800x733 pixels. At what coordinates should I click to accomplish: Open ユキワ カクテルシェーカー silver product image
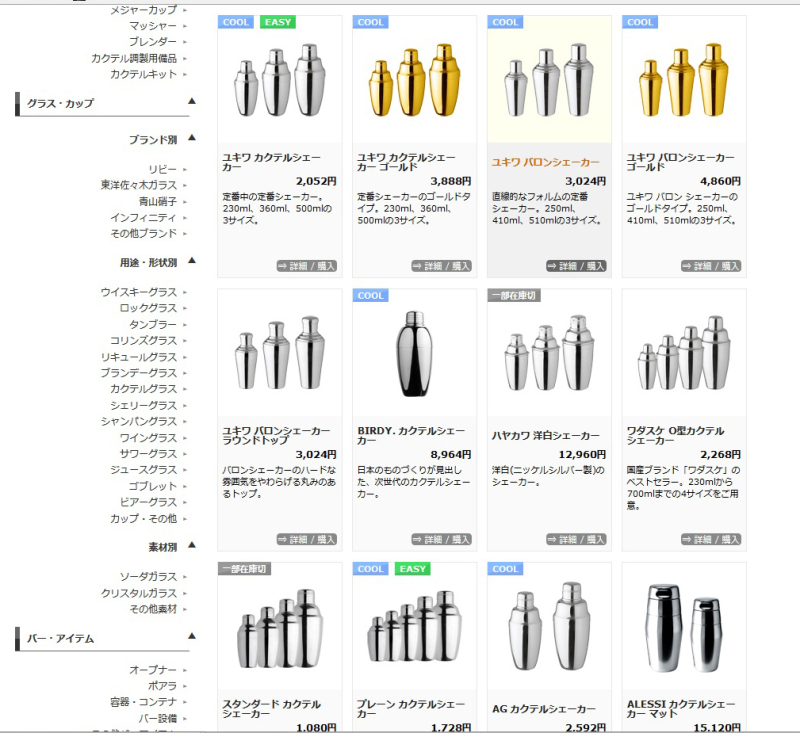pyautogui.click(x=280, y=81)
